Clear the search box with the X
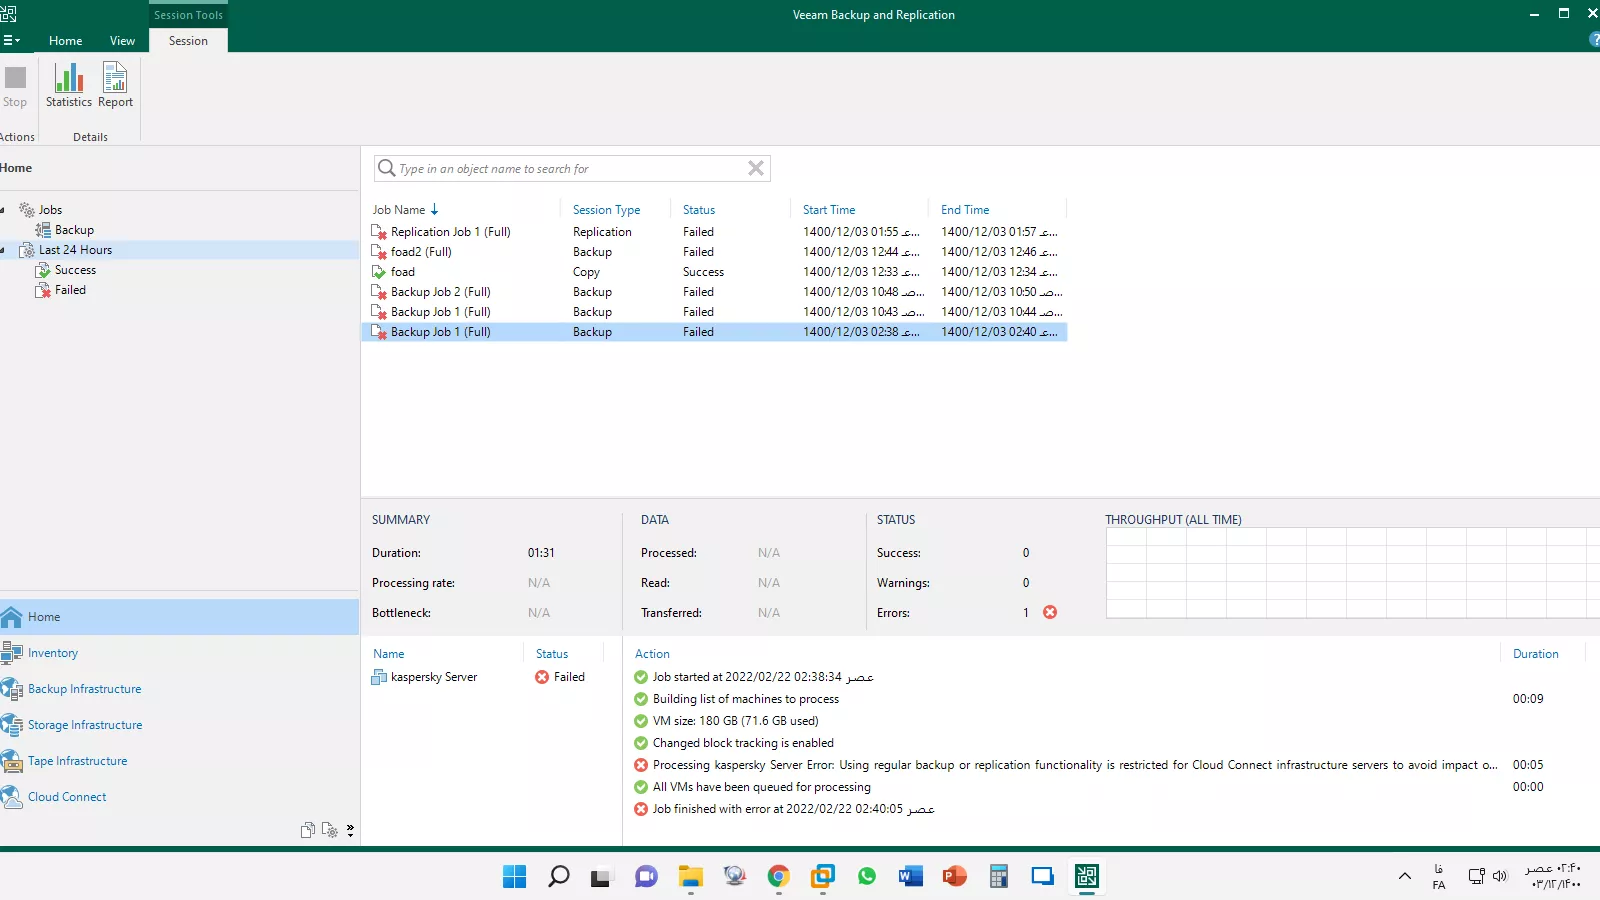This screenshot has width=1600, height=900. (756, 168)
